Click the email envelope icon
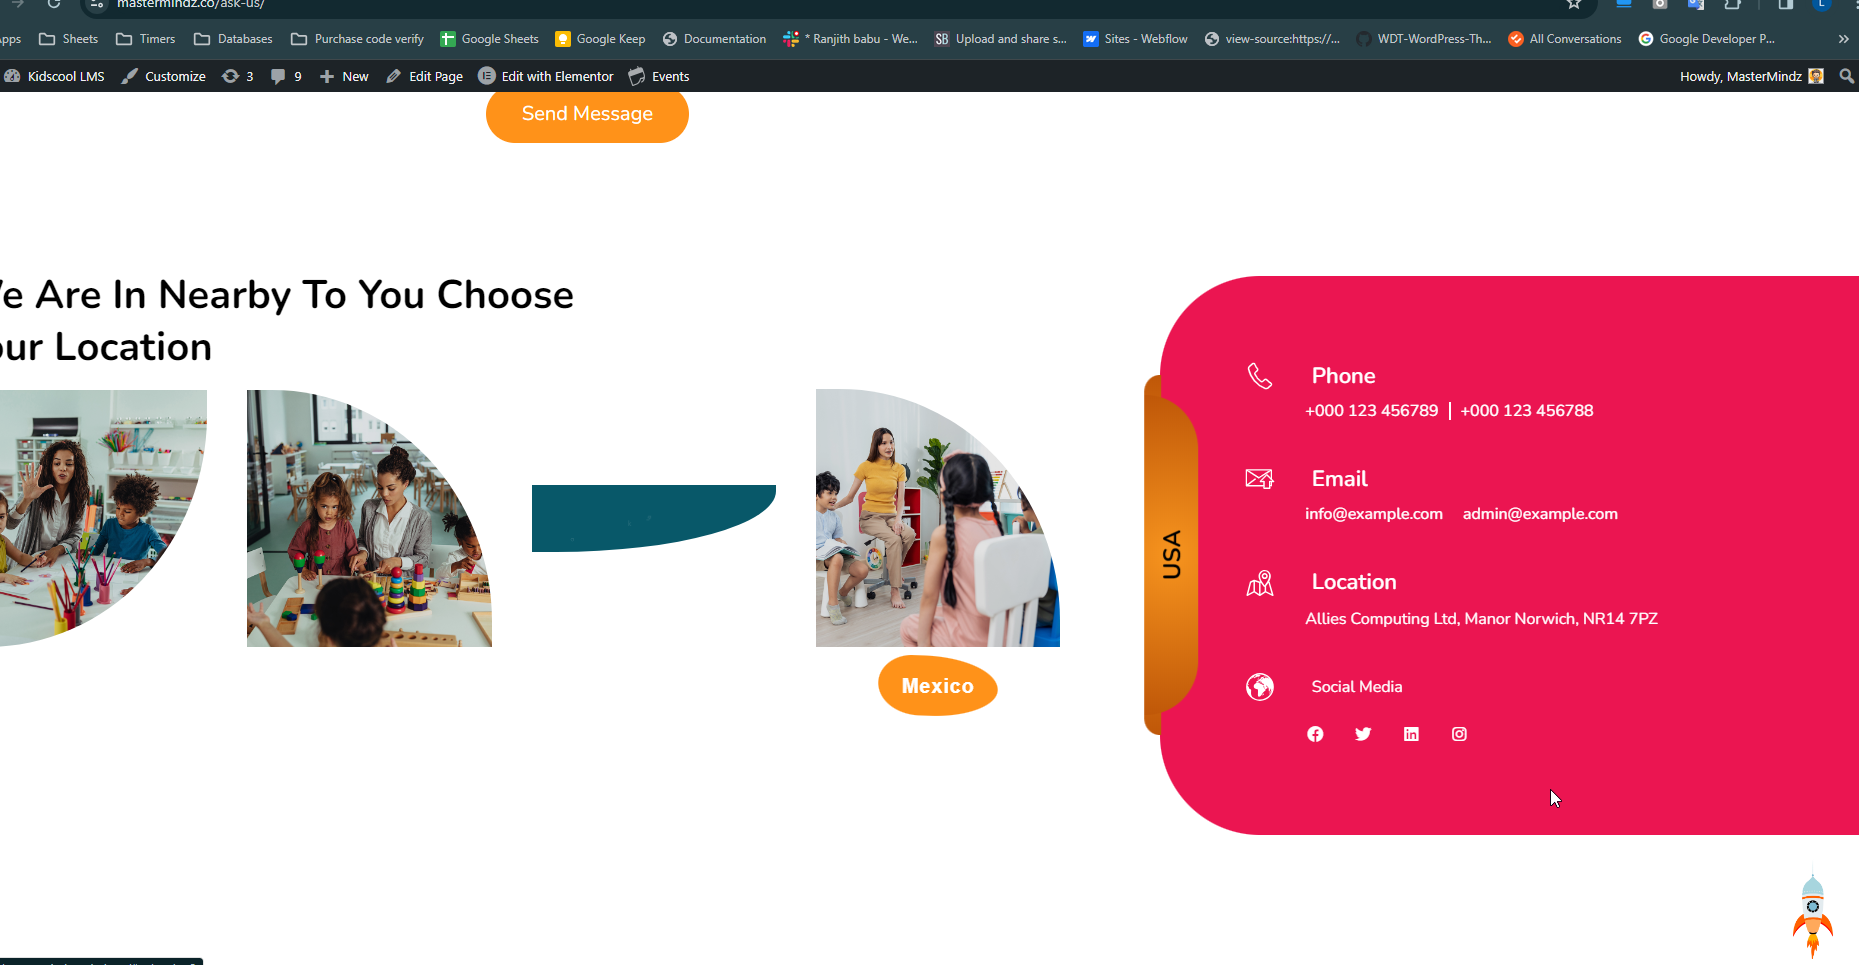Viewport: 1859px width, 965px height. click(1260, 479)
